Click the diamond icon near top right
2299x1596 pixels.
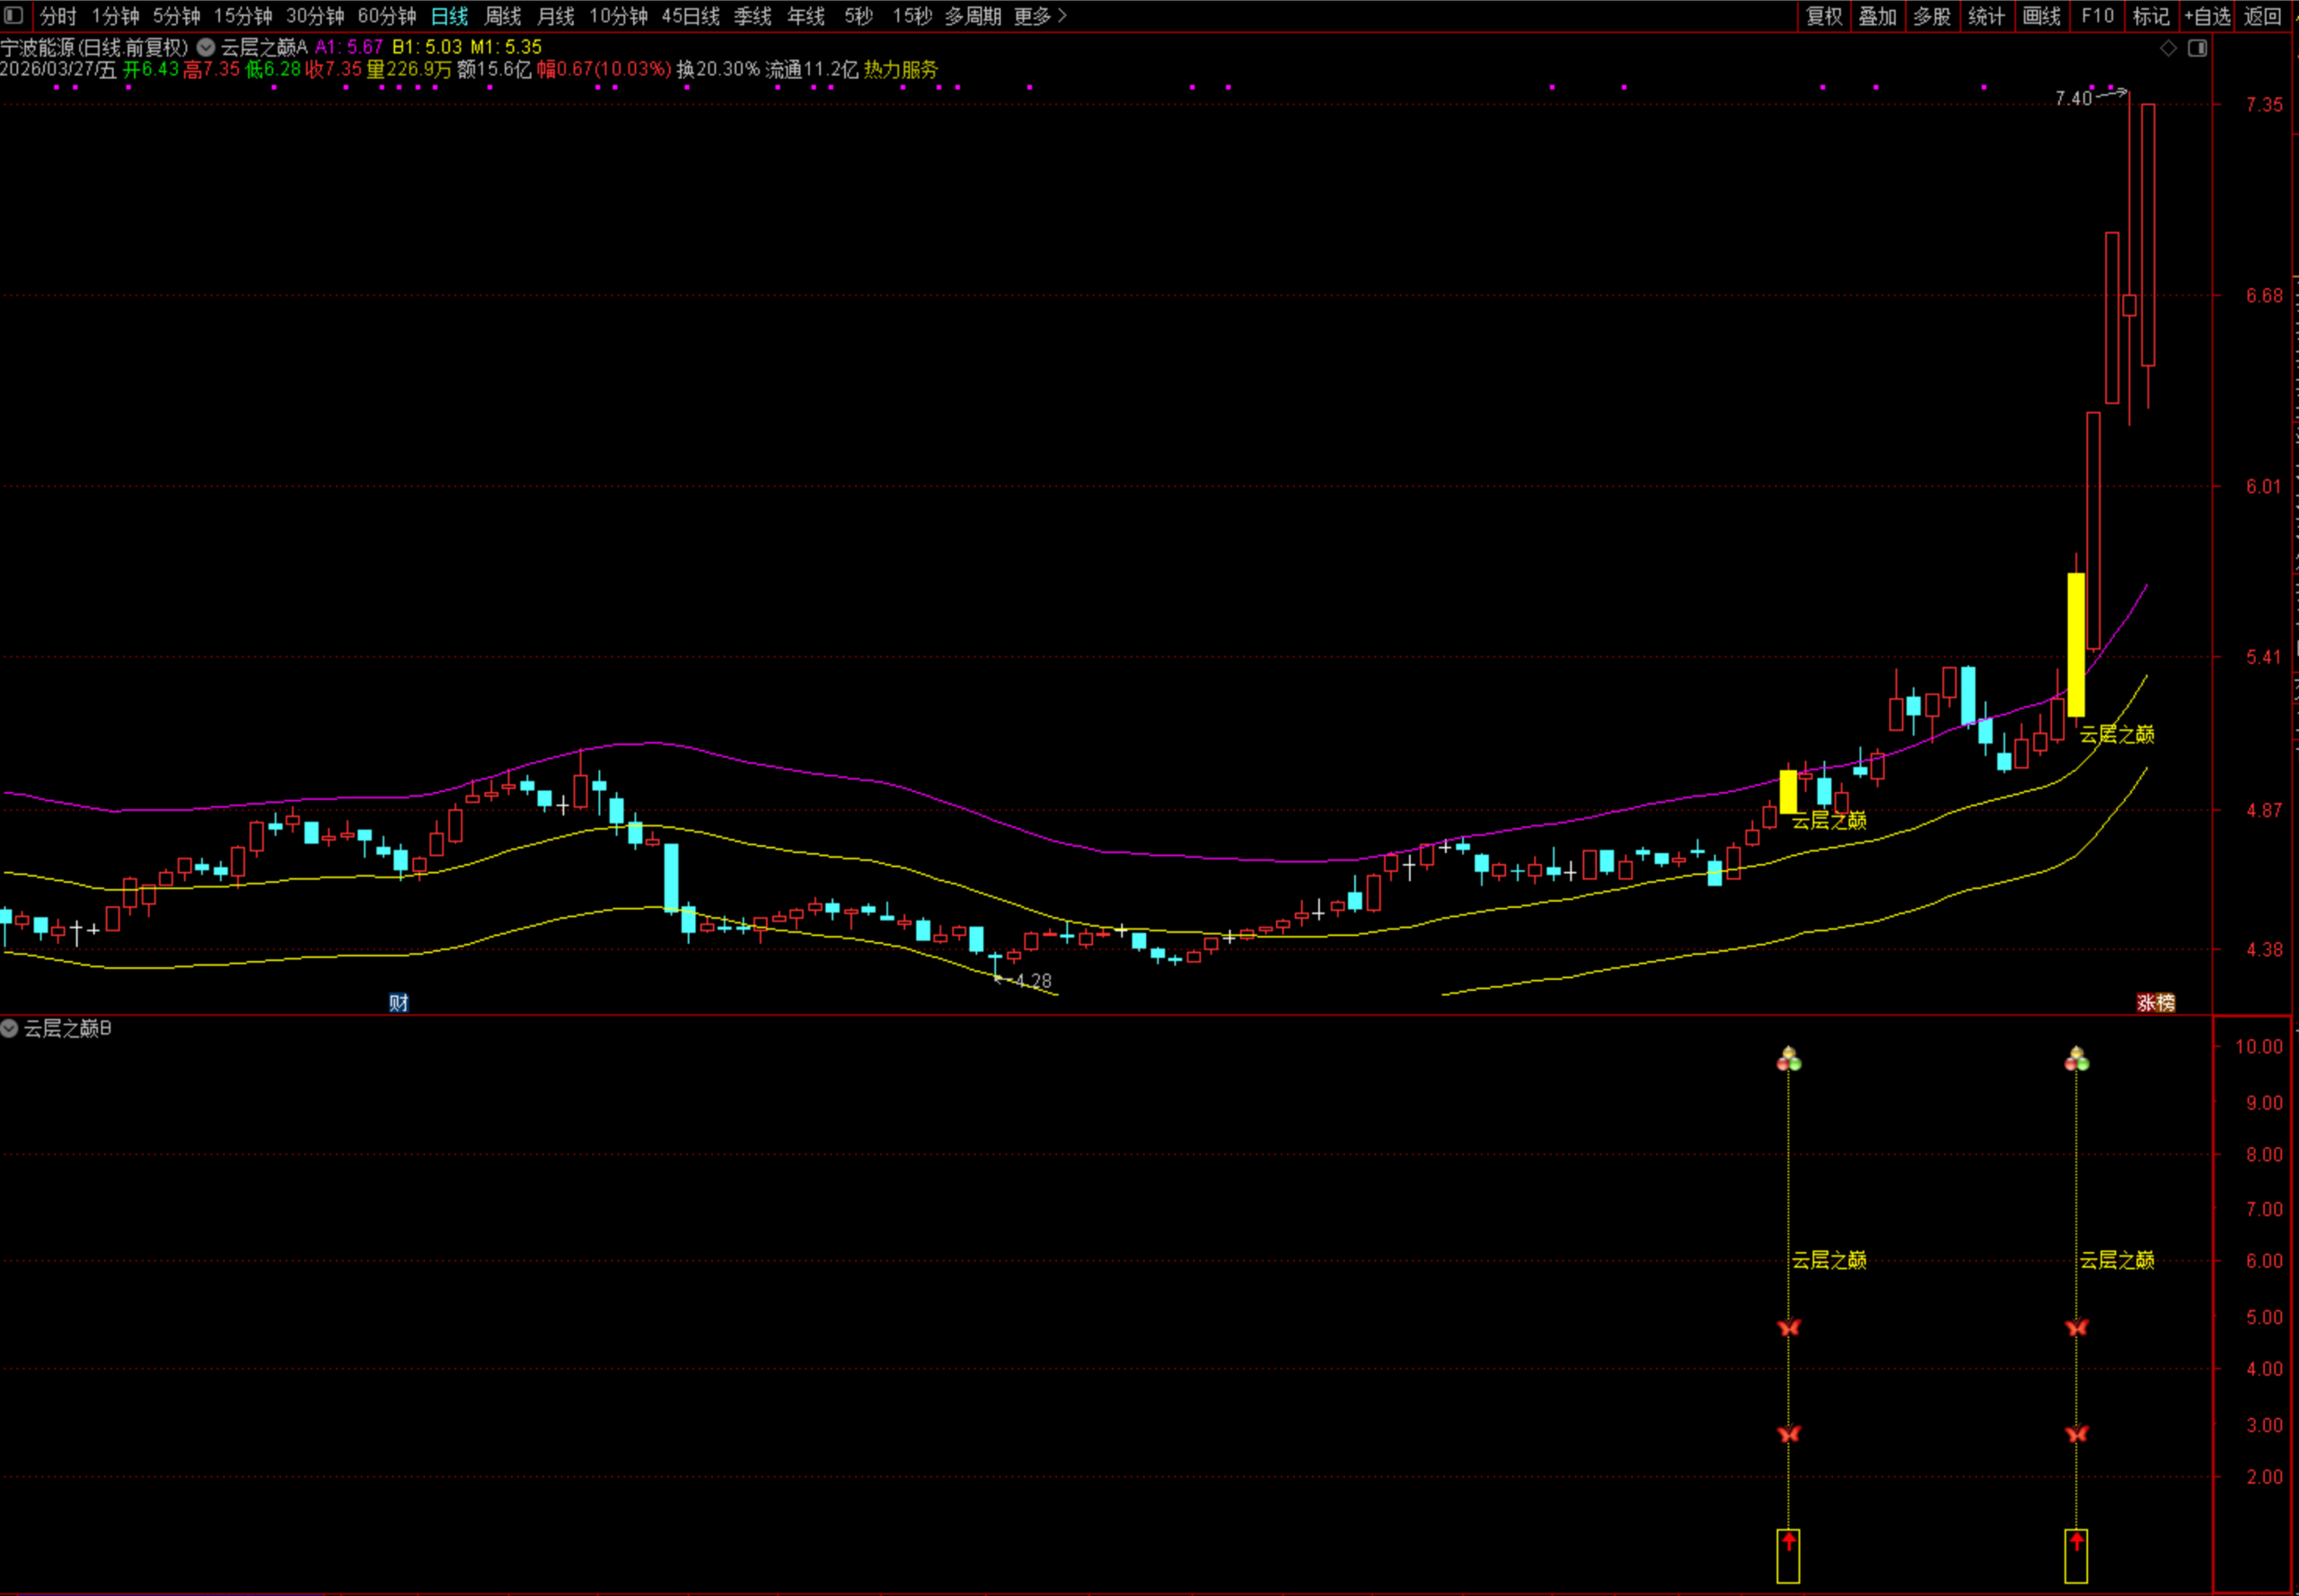[2168, 48]
